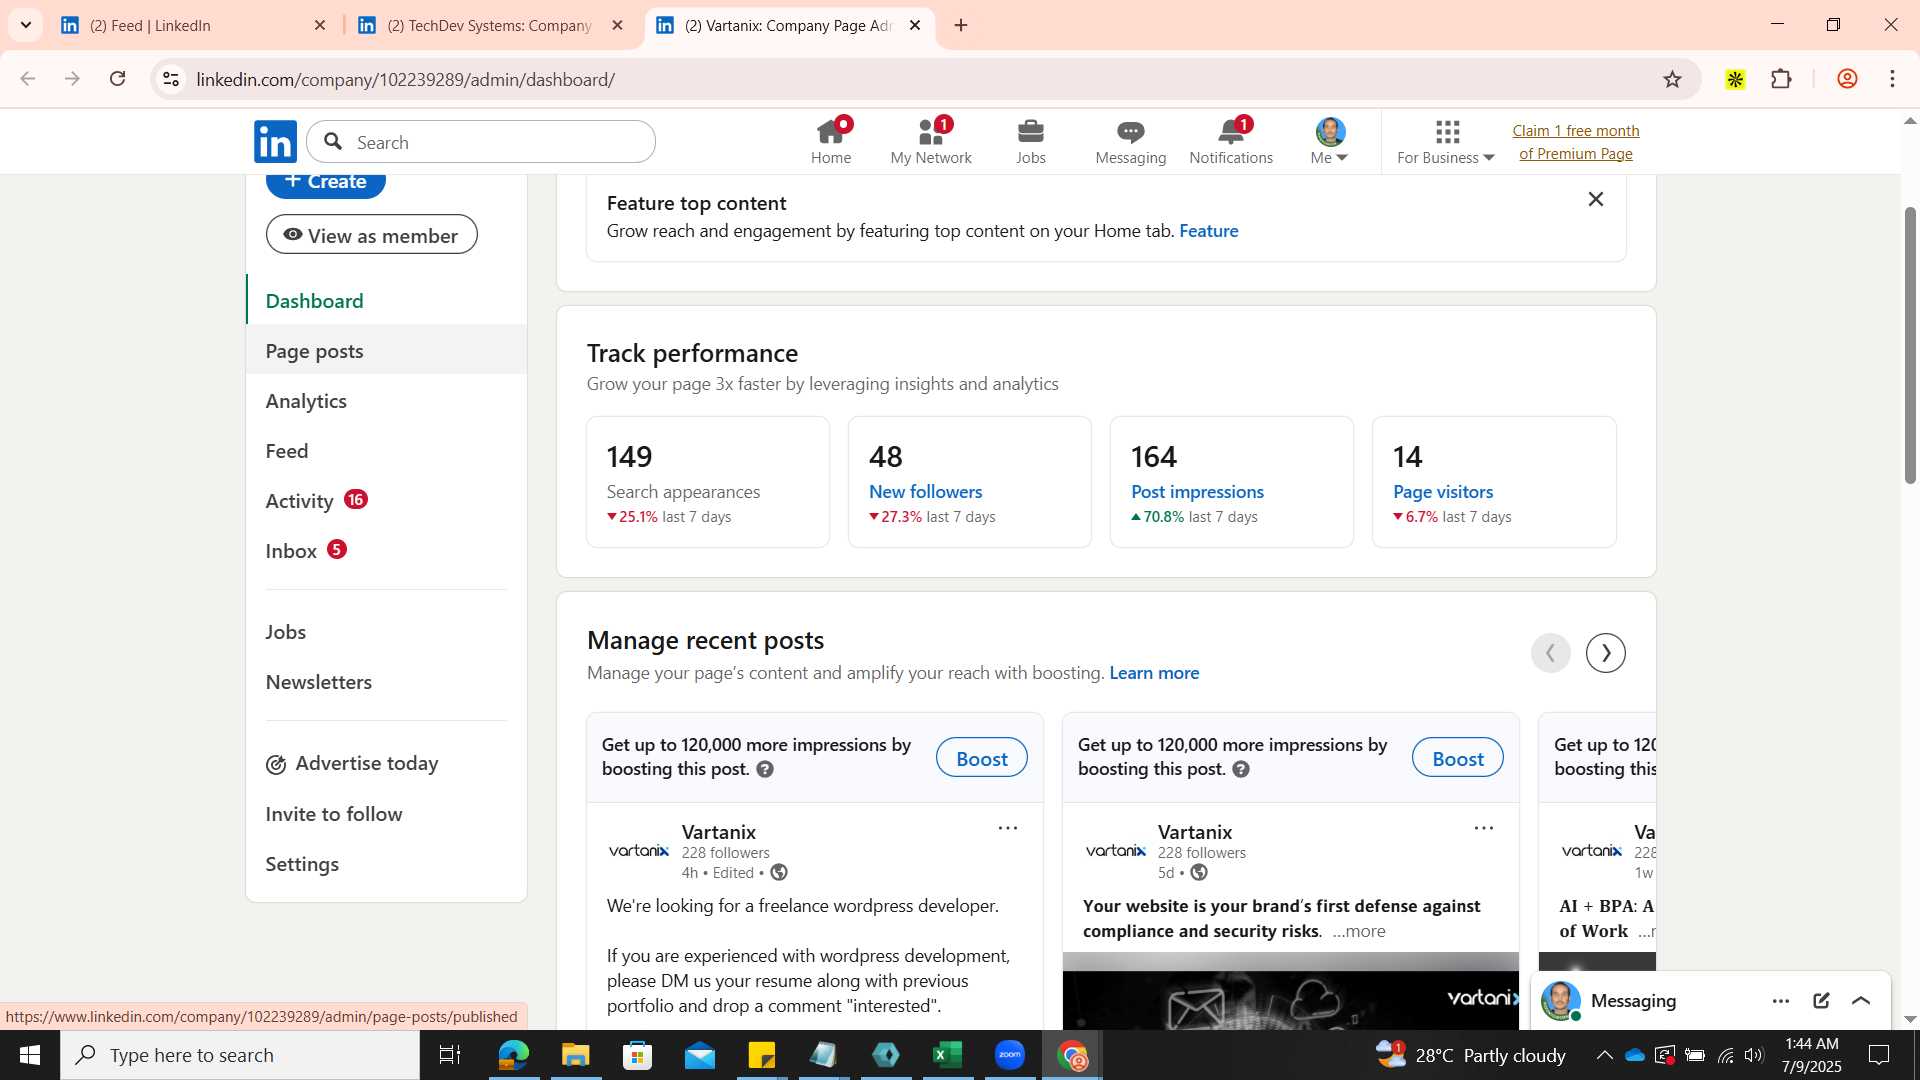
Task: Open Feed in sidebar
Action: [386, 451]
